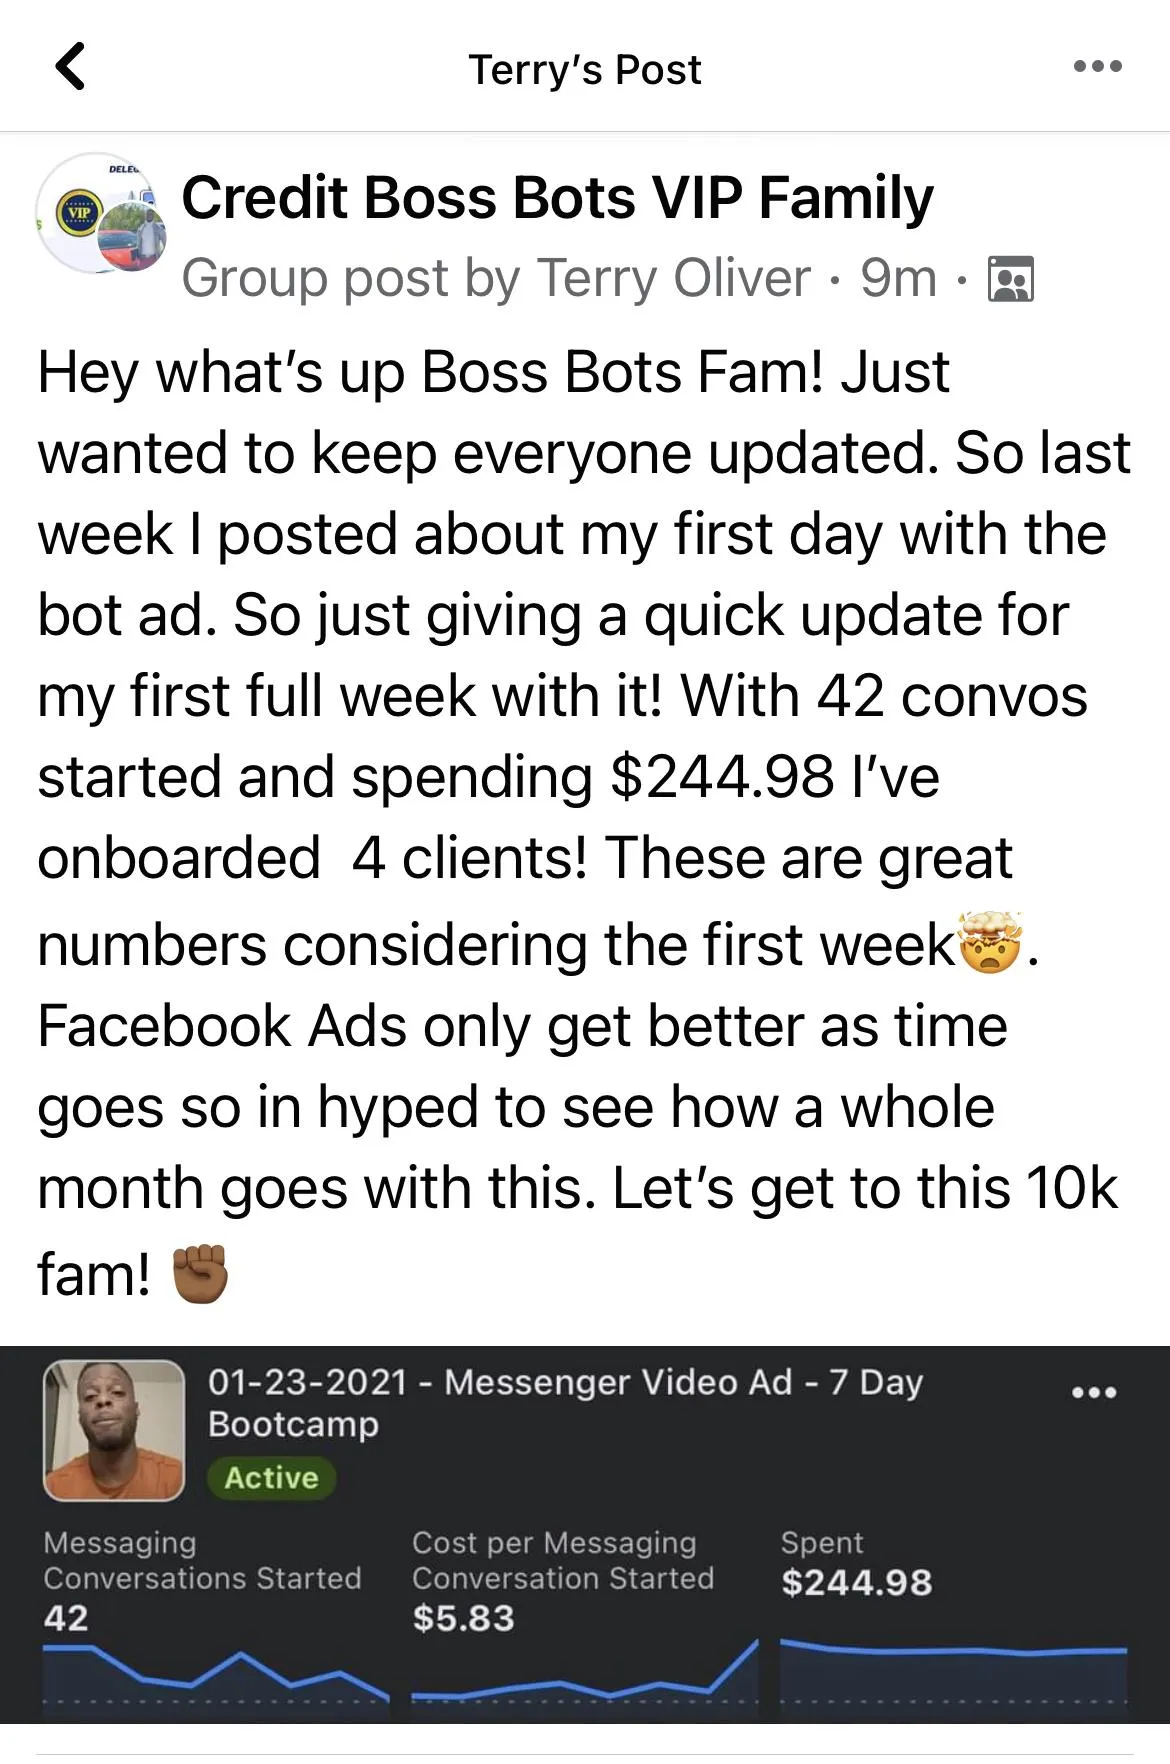Viewport: 1170px width, 1764px height.
Task: Tap the raised fist emoji
Action: pos(200,1274)
